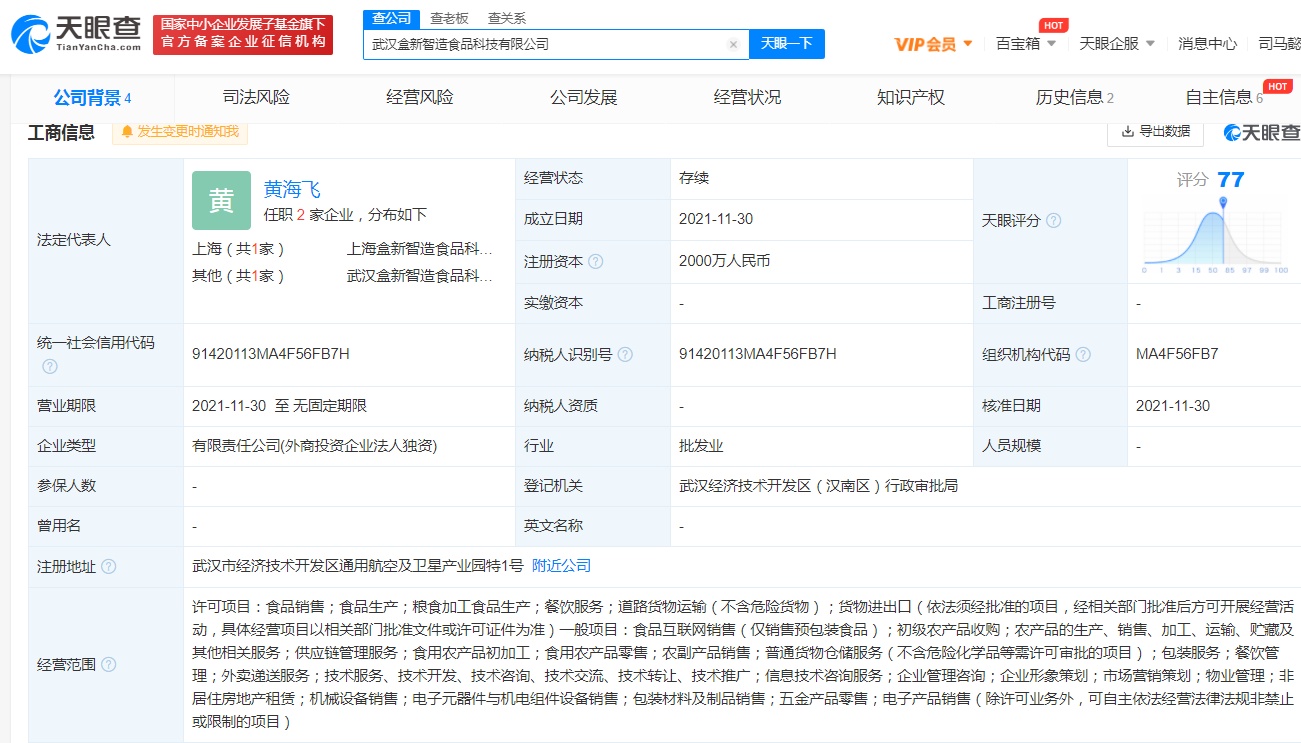
Task: Click the score value 77
Action: click(x=1231, y=179)
